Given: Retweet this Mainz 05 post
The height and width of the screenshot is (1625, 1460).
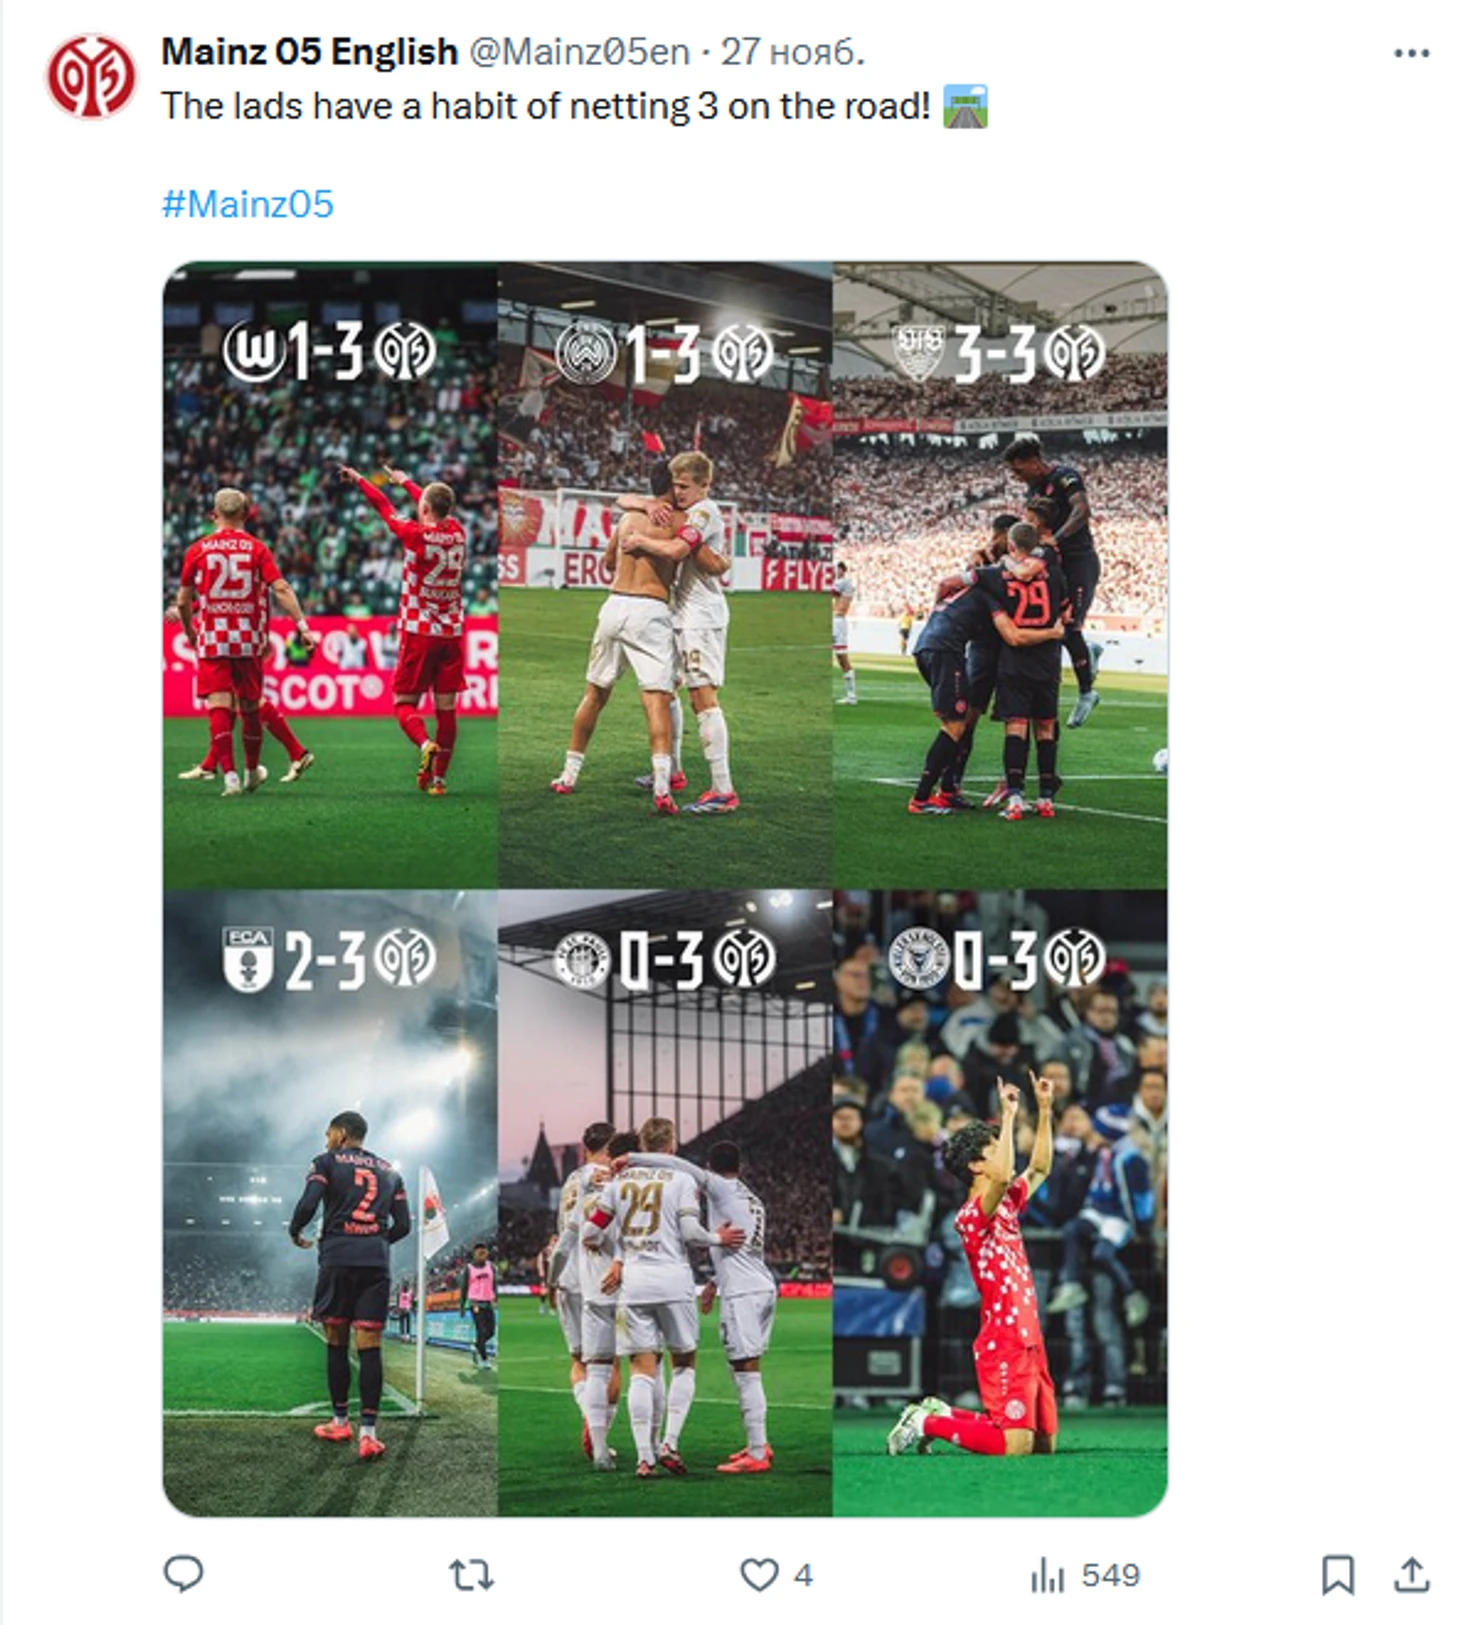Looking at the screenshot, I should click(x=471, y=1575).
